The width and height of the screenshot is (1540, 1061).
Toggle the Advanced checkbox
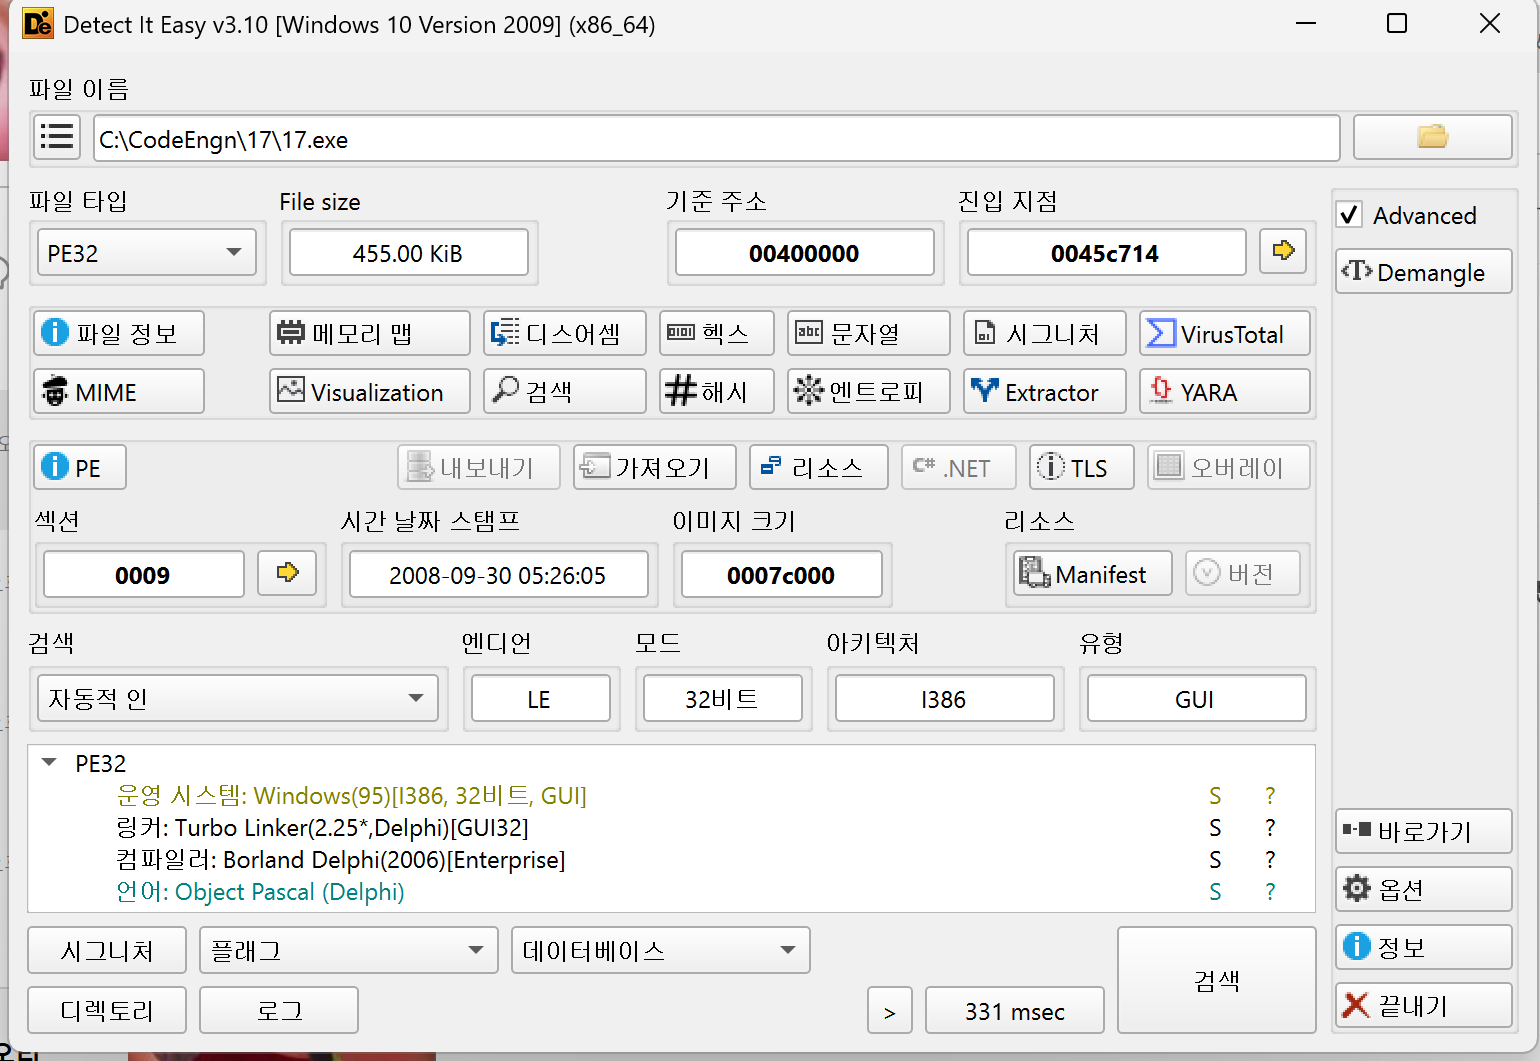[x=1349, y=215]
